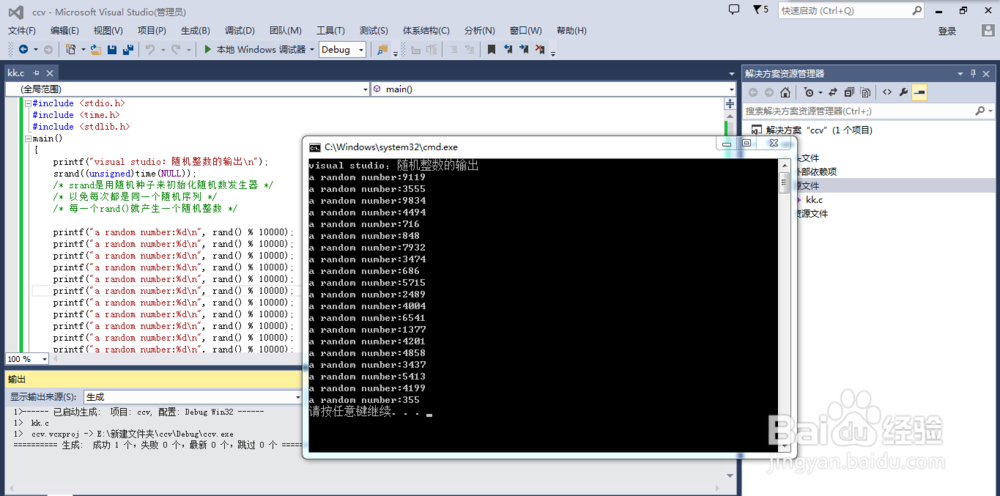Screen dimensions: 1000x496
Task: Click the Find in Files toolbar icon
Action: point(383,49)
